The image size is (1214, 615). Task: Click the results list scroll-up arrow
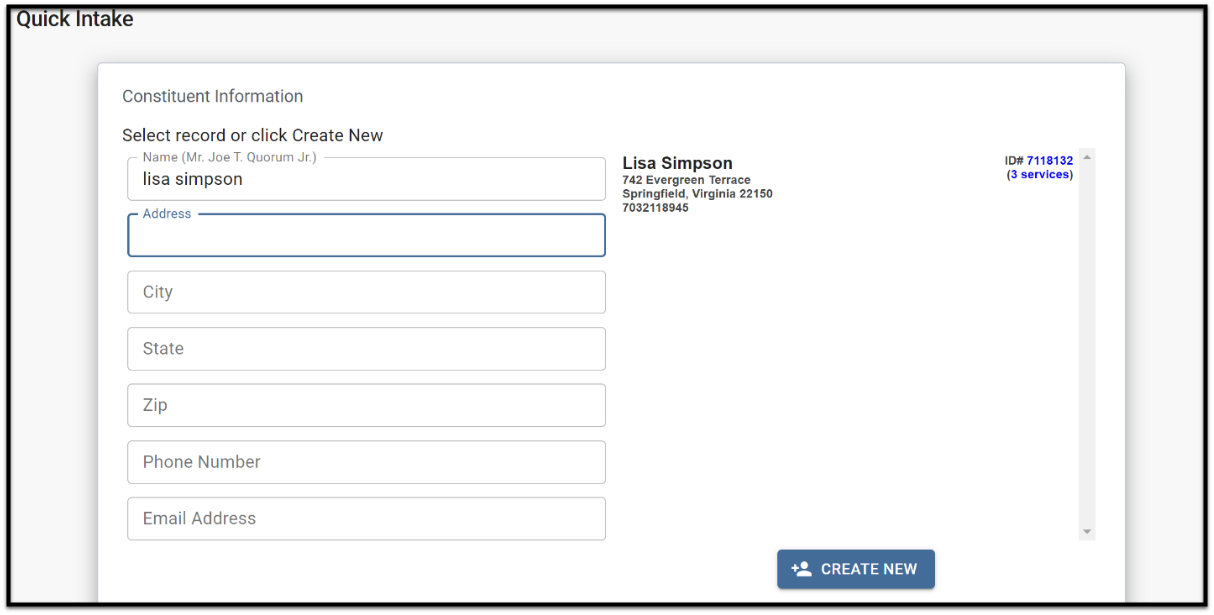point(1087,157)
